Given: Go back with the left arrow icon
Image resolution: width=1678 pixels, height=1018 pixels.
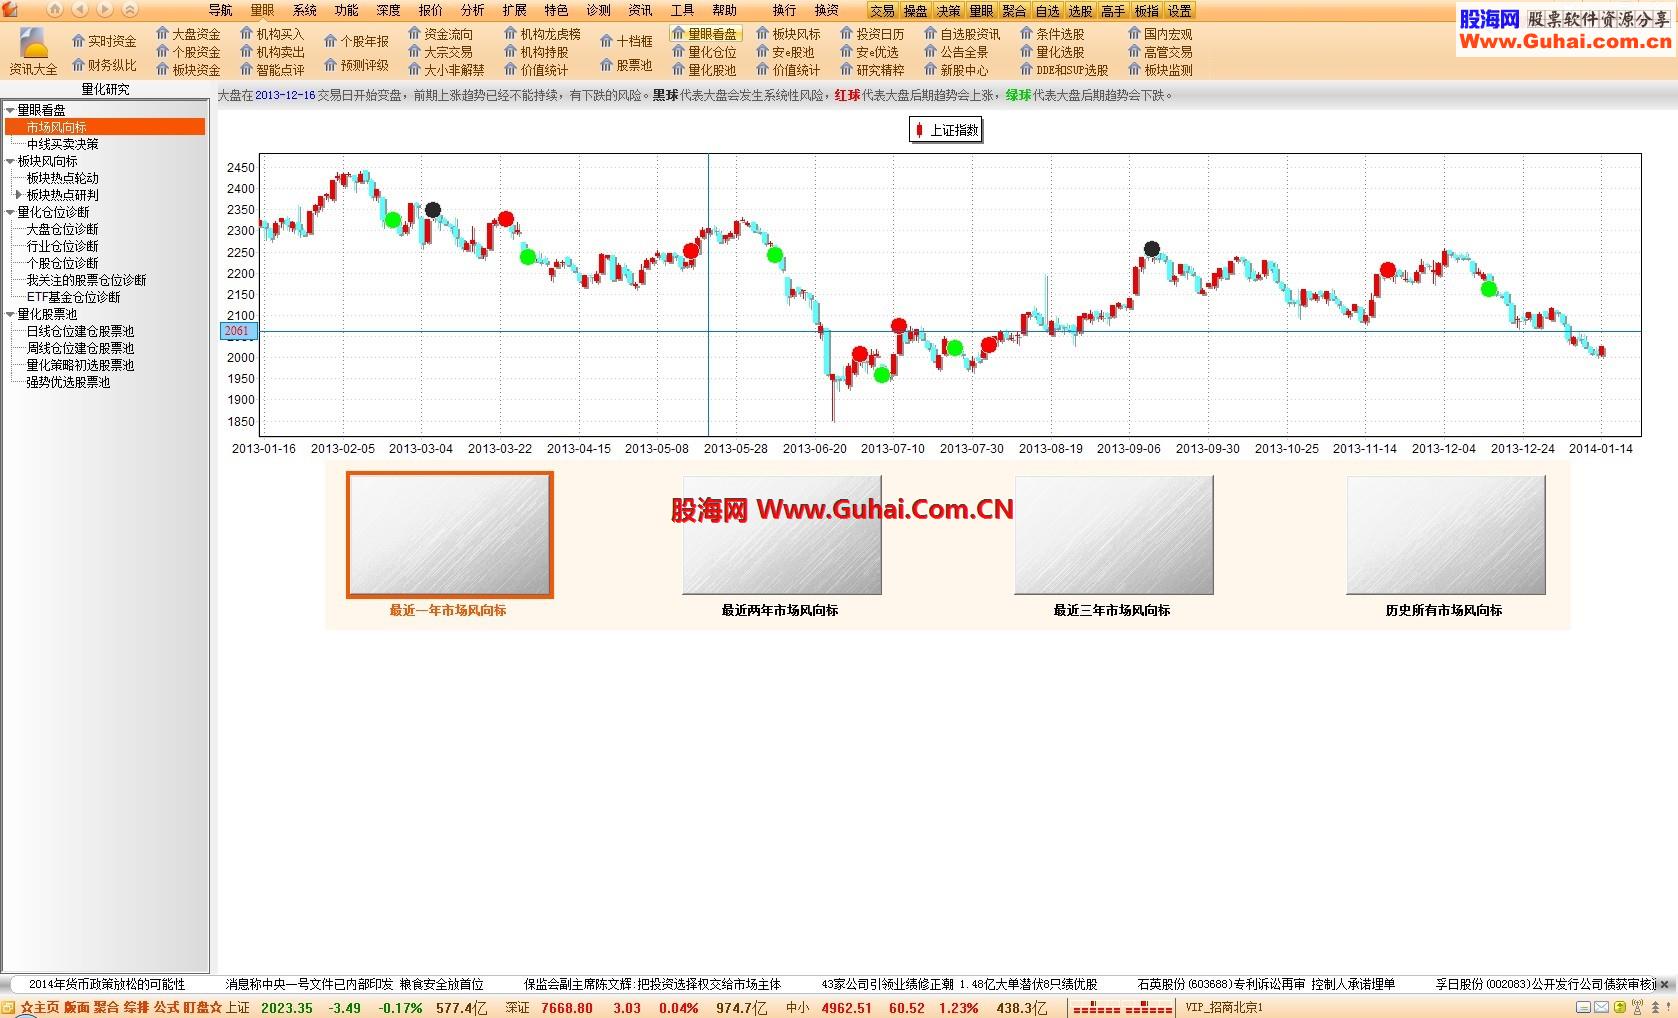Looking at the screenshot, I should click(x=80, y=10).
